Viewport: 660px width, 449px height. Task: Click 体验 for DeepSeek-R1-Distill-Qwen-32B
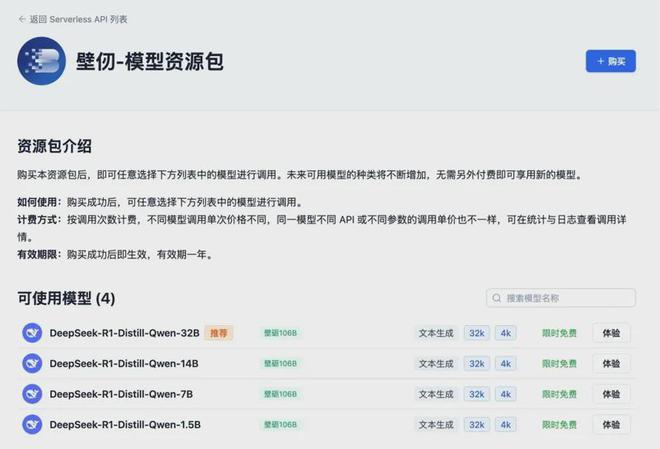click(x=611, y=333)
